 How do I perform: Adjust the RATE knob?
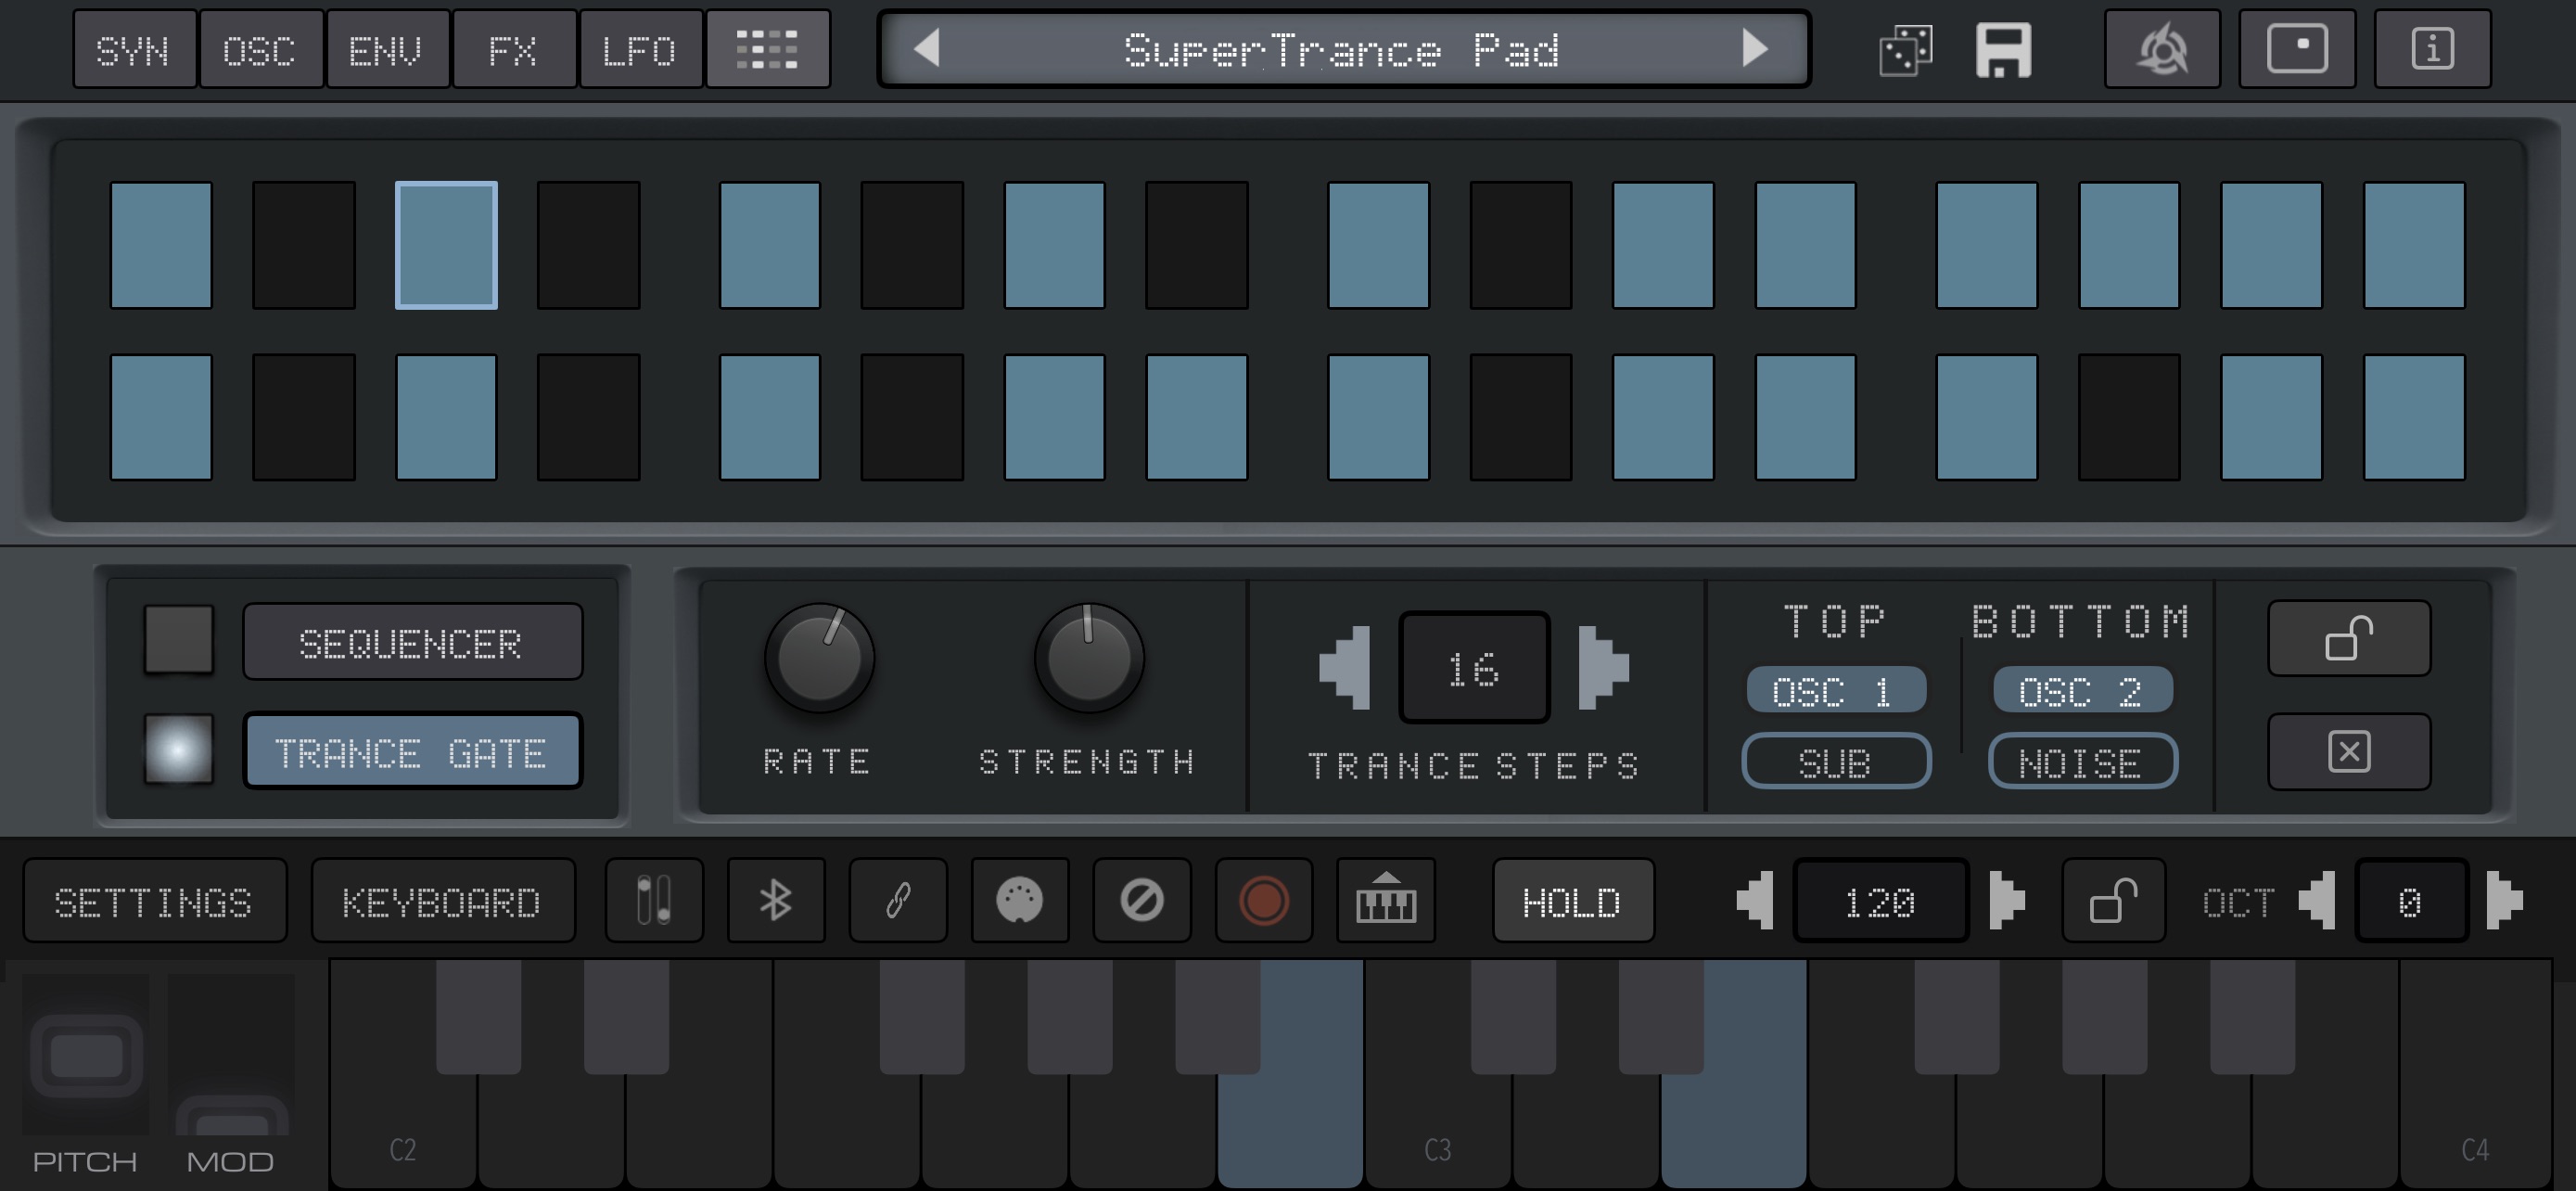pos(819,658)
